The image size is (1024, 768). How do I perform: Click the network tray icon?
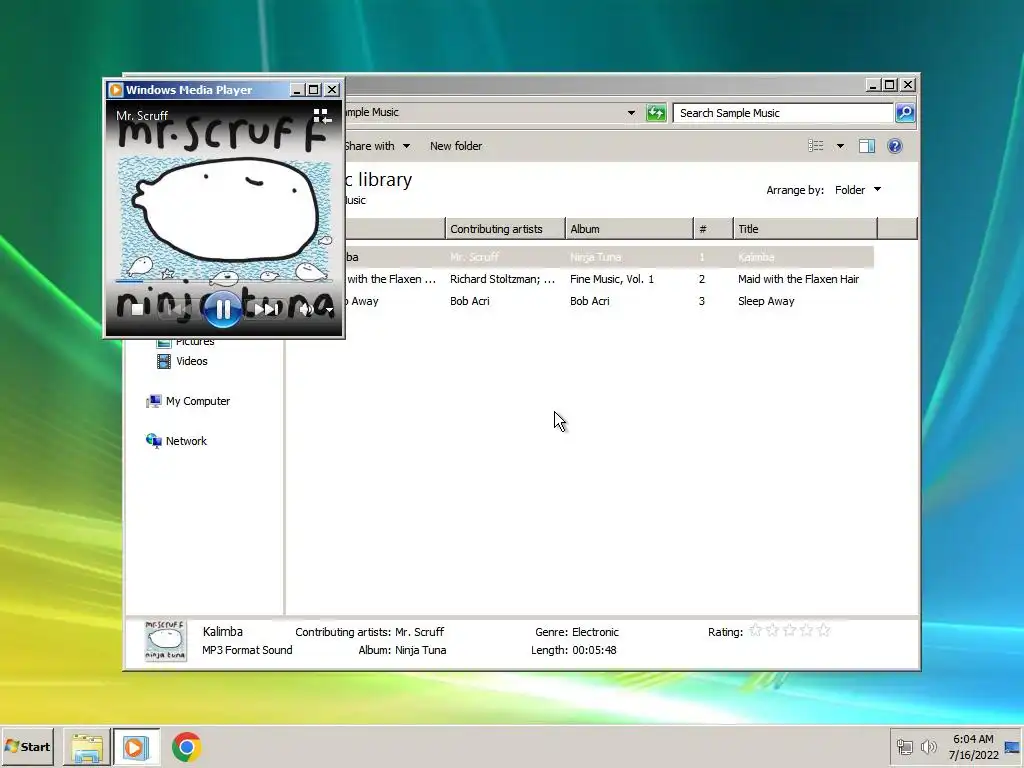(x=904, y=746)
